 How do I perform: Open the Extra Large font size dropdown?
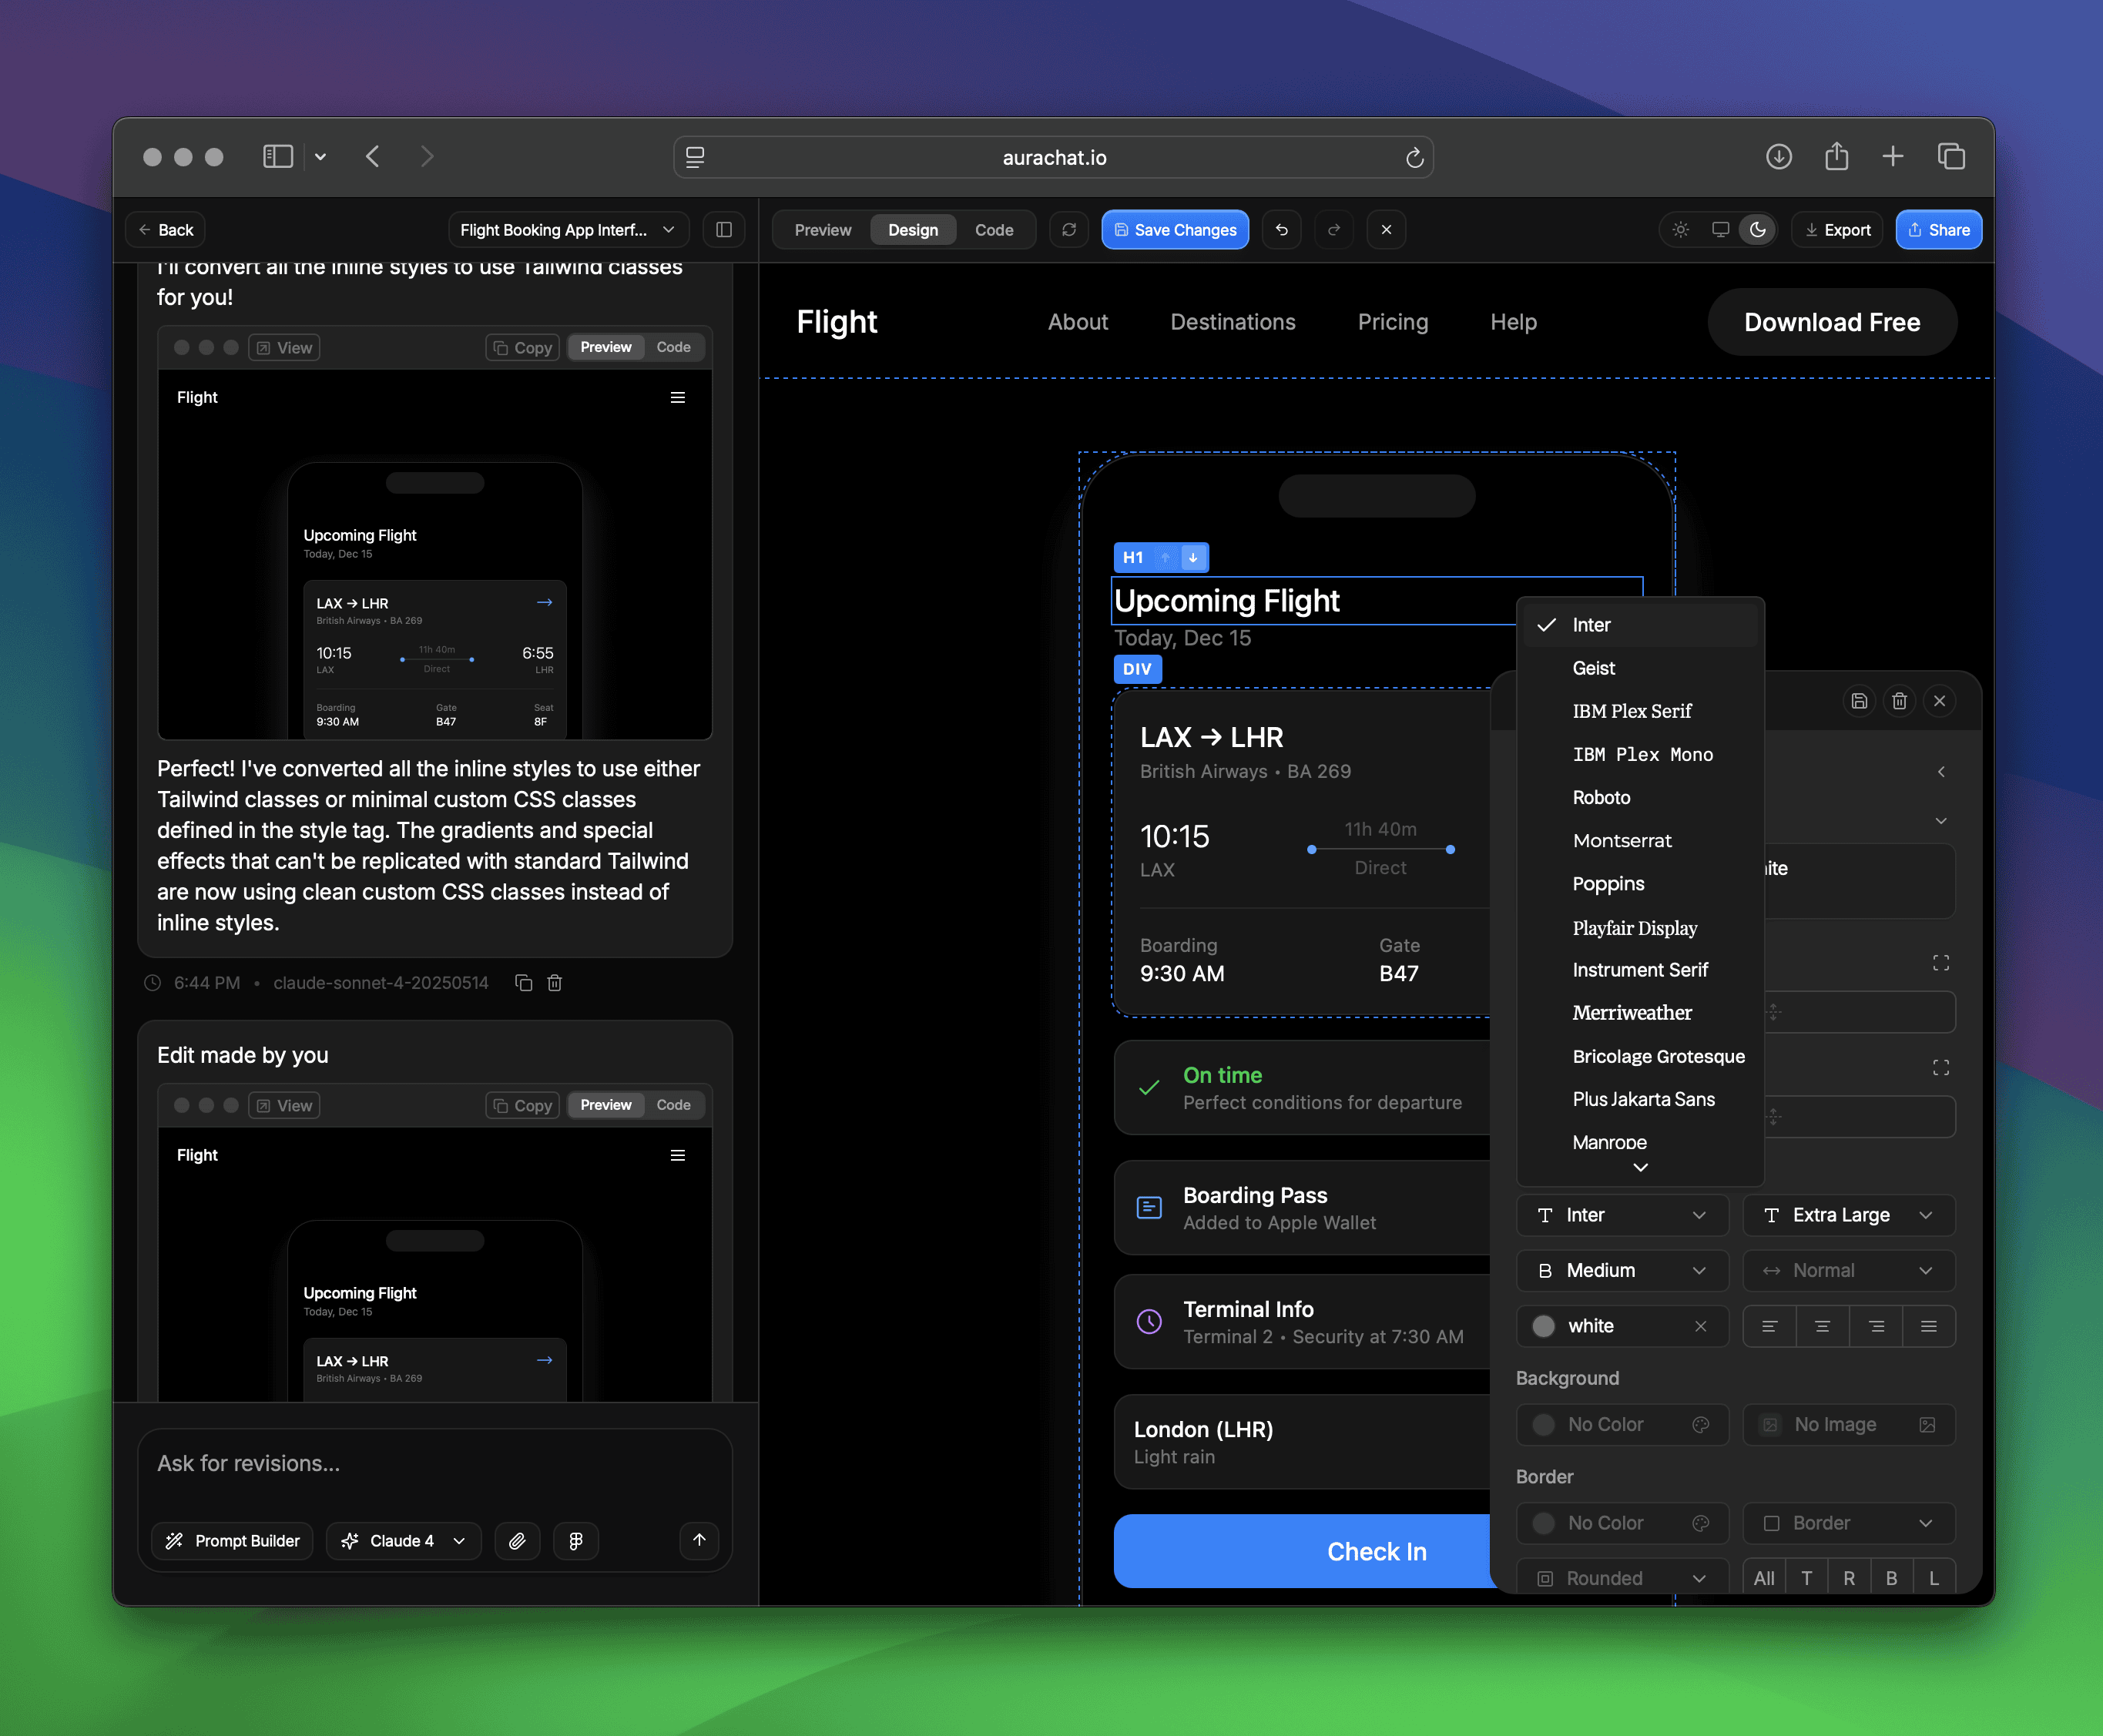1849,1215
